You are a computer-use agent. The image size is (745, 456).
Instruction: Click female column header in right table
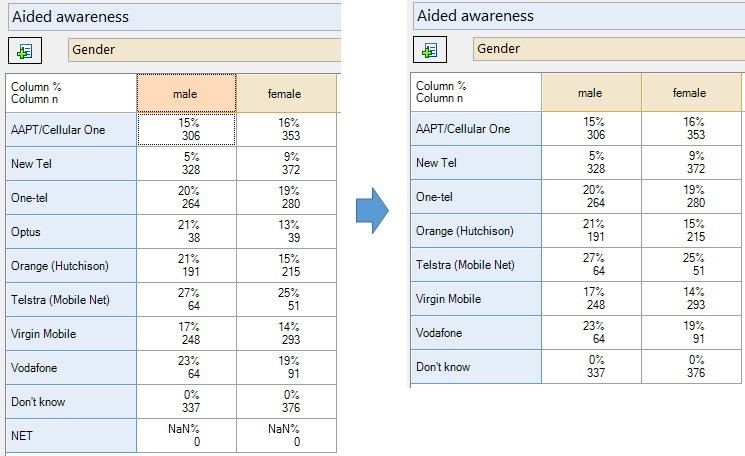coord(691,93)
